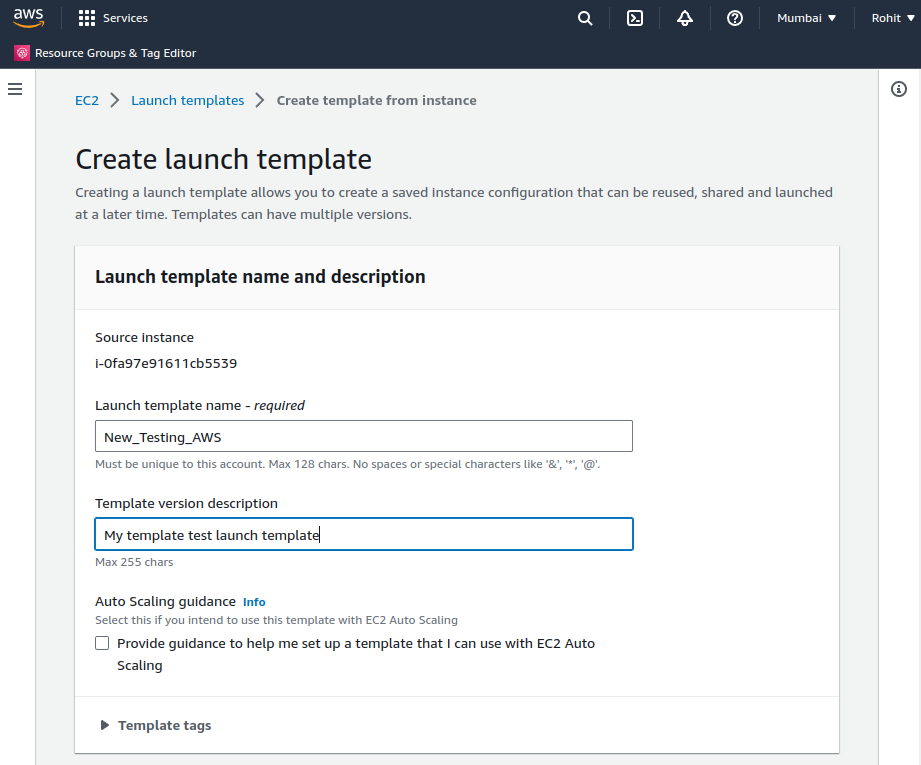Click the 'Must be unique to this account' hint
921x765 pixels.
[x=348, y=464]
